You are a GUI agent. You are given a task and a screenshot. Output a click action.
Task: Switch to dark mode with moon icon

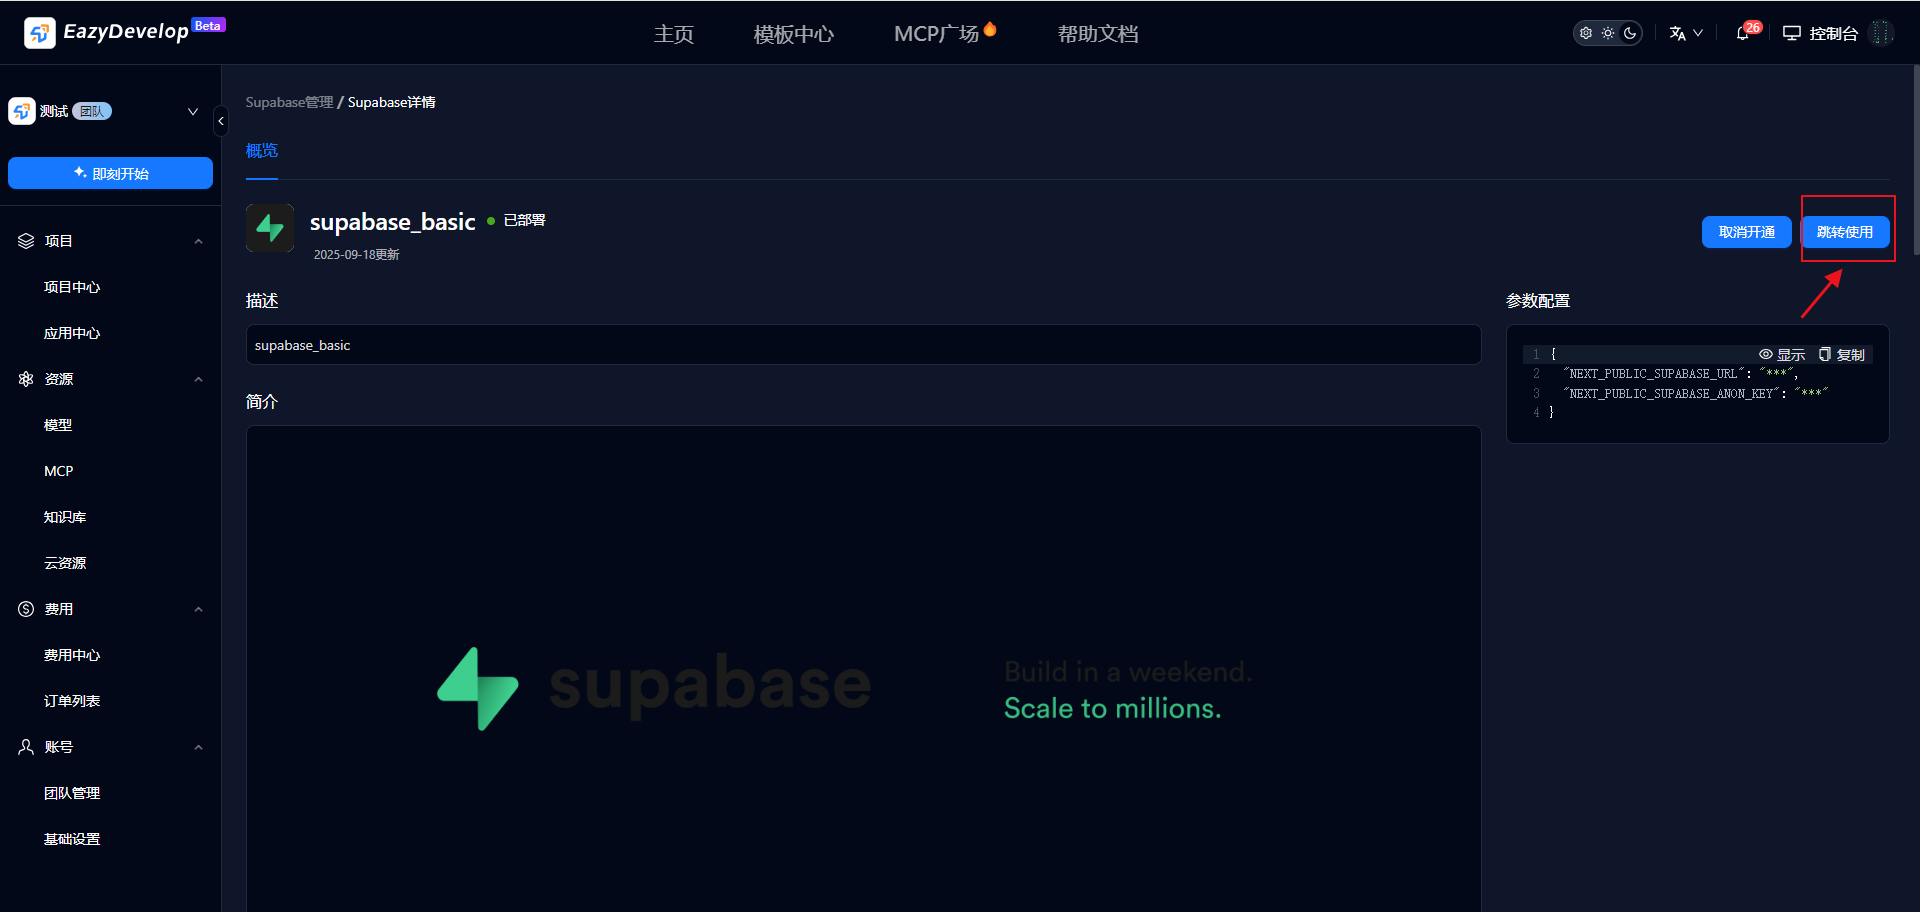coord(1630,33)
